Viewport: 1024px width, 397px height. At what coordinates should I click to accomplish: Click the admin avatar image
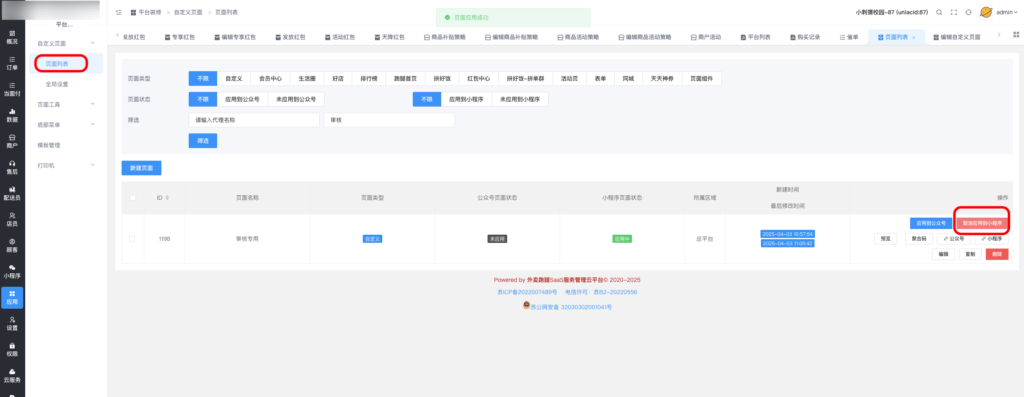coord(986,12)
